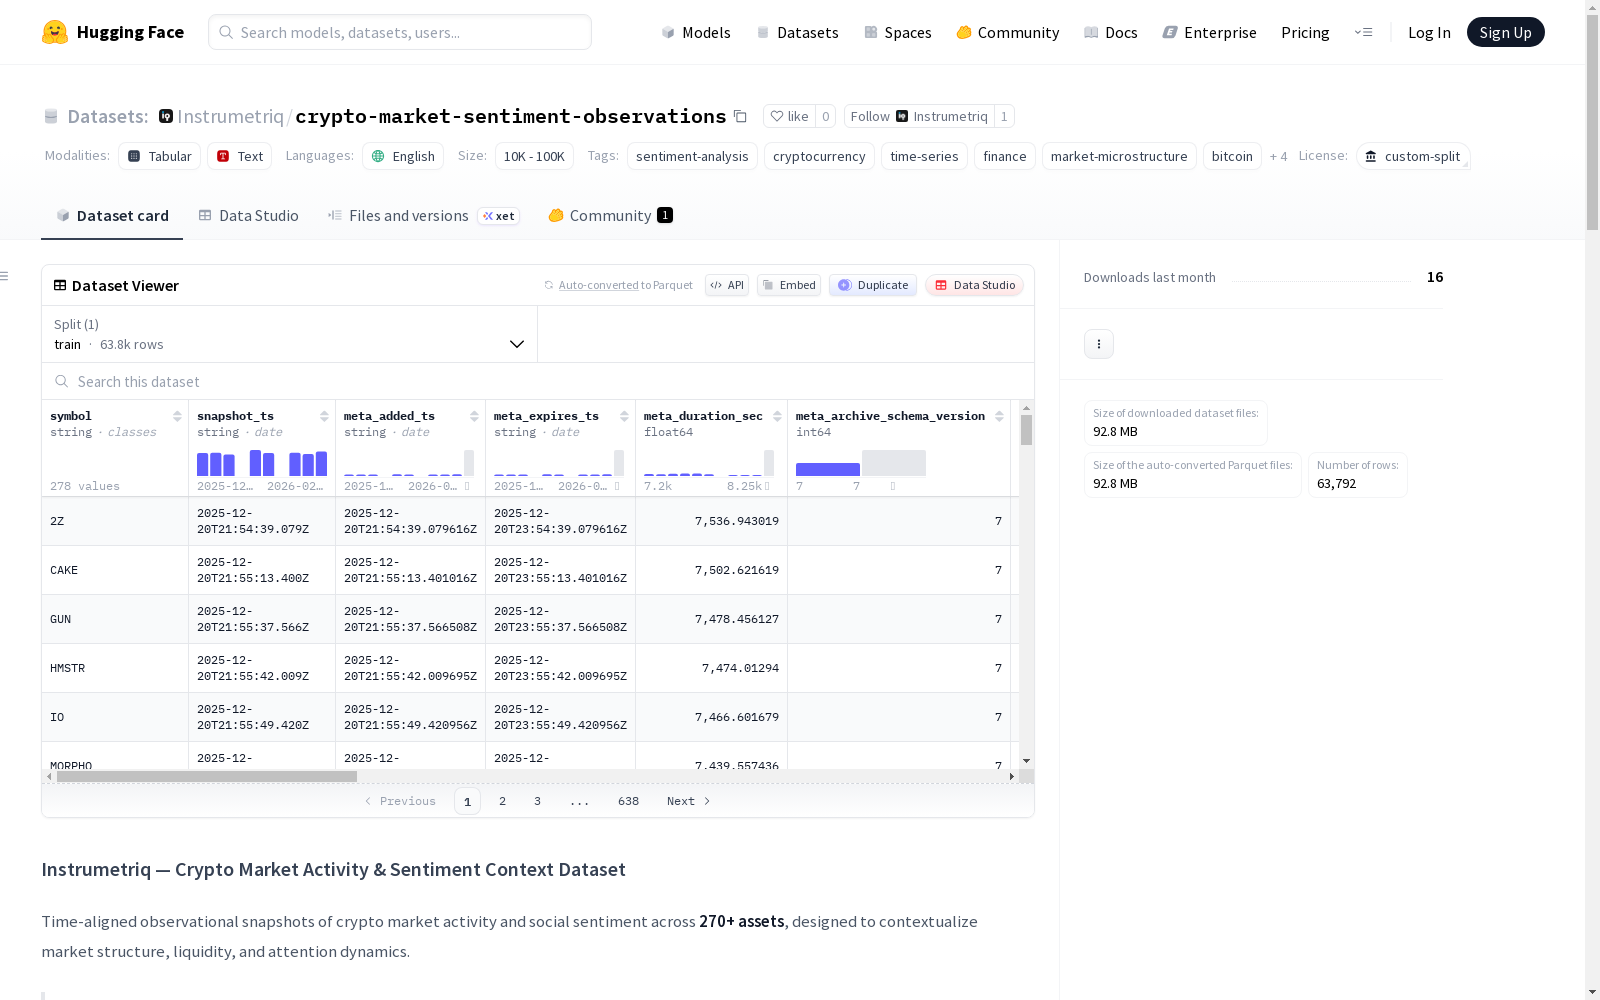Follow the Instrumetriq organization
Viewport: 1600px width, 1000px height.
919,116
